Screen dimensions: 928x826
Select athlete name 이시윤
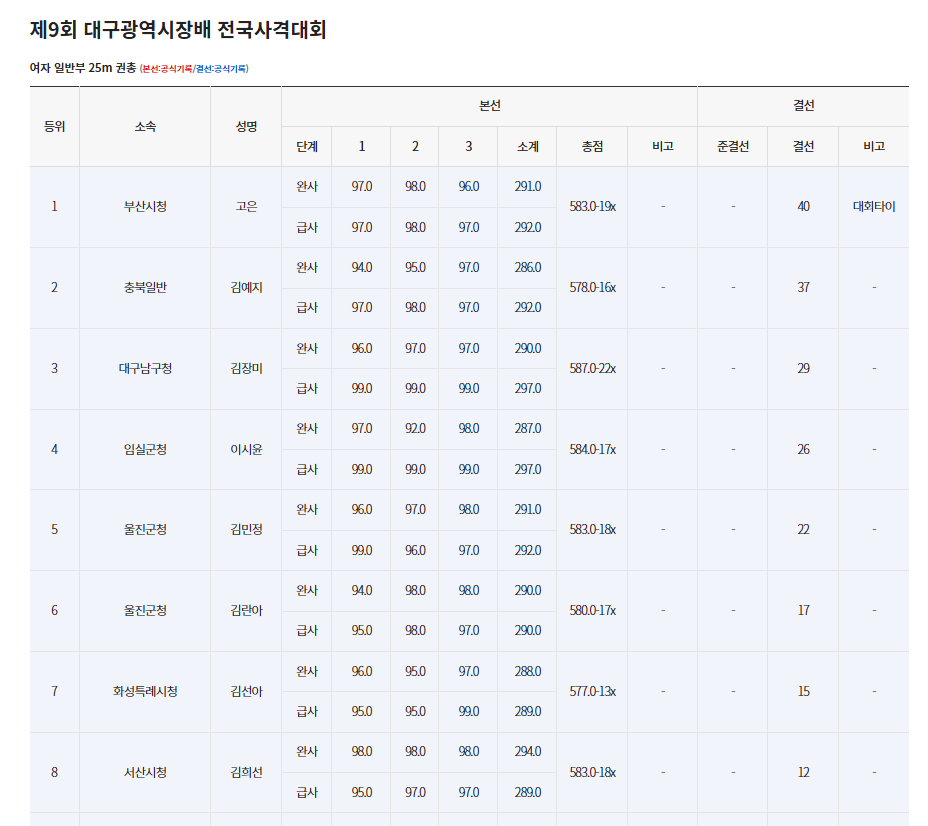(x=246, y=450)
